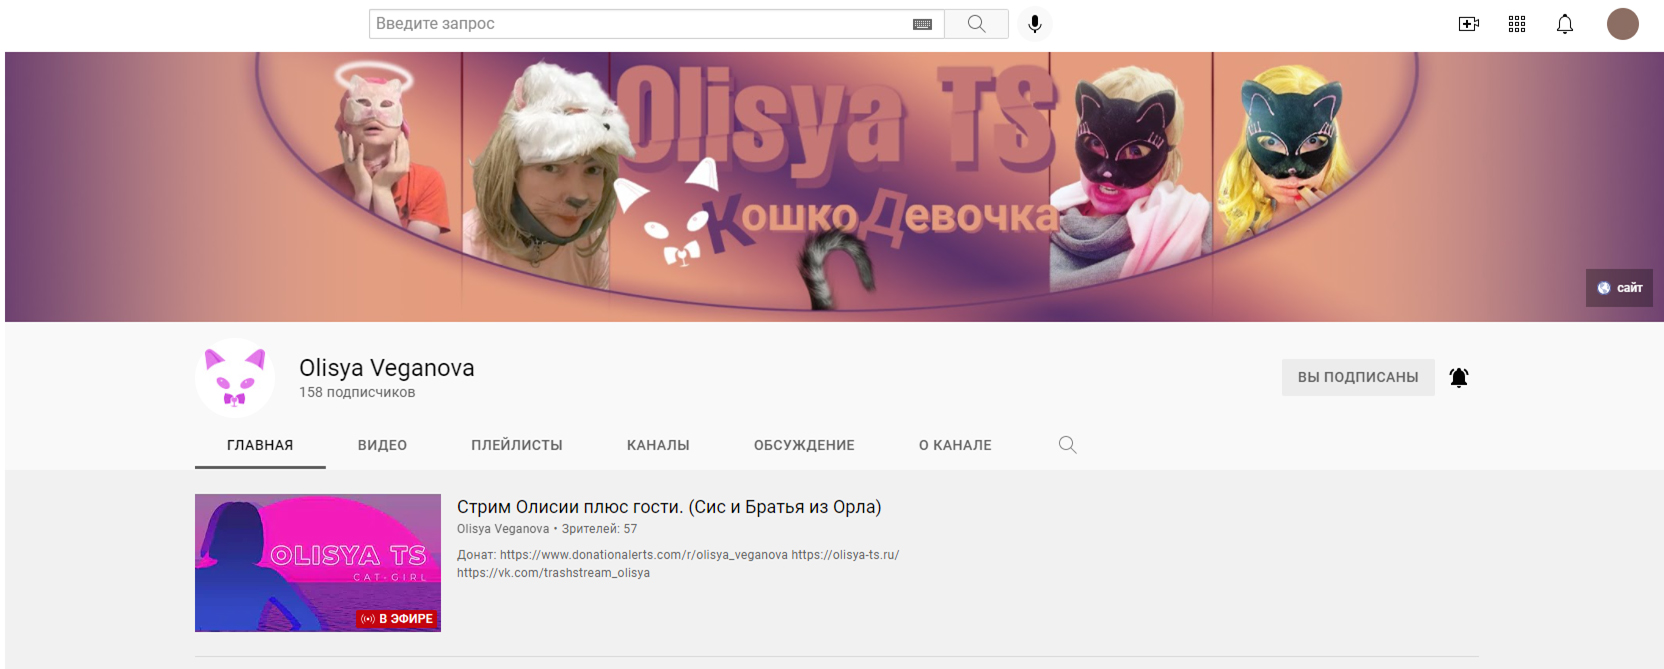Image resolution: width=1664 pixels, height=669 pixels.
Task: Click the search magnifier button
Action: pyautogui.click(x=976, y=24)
